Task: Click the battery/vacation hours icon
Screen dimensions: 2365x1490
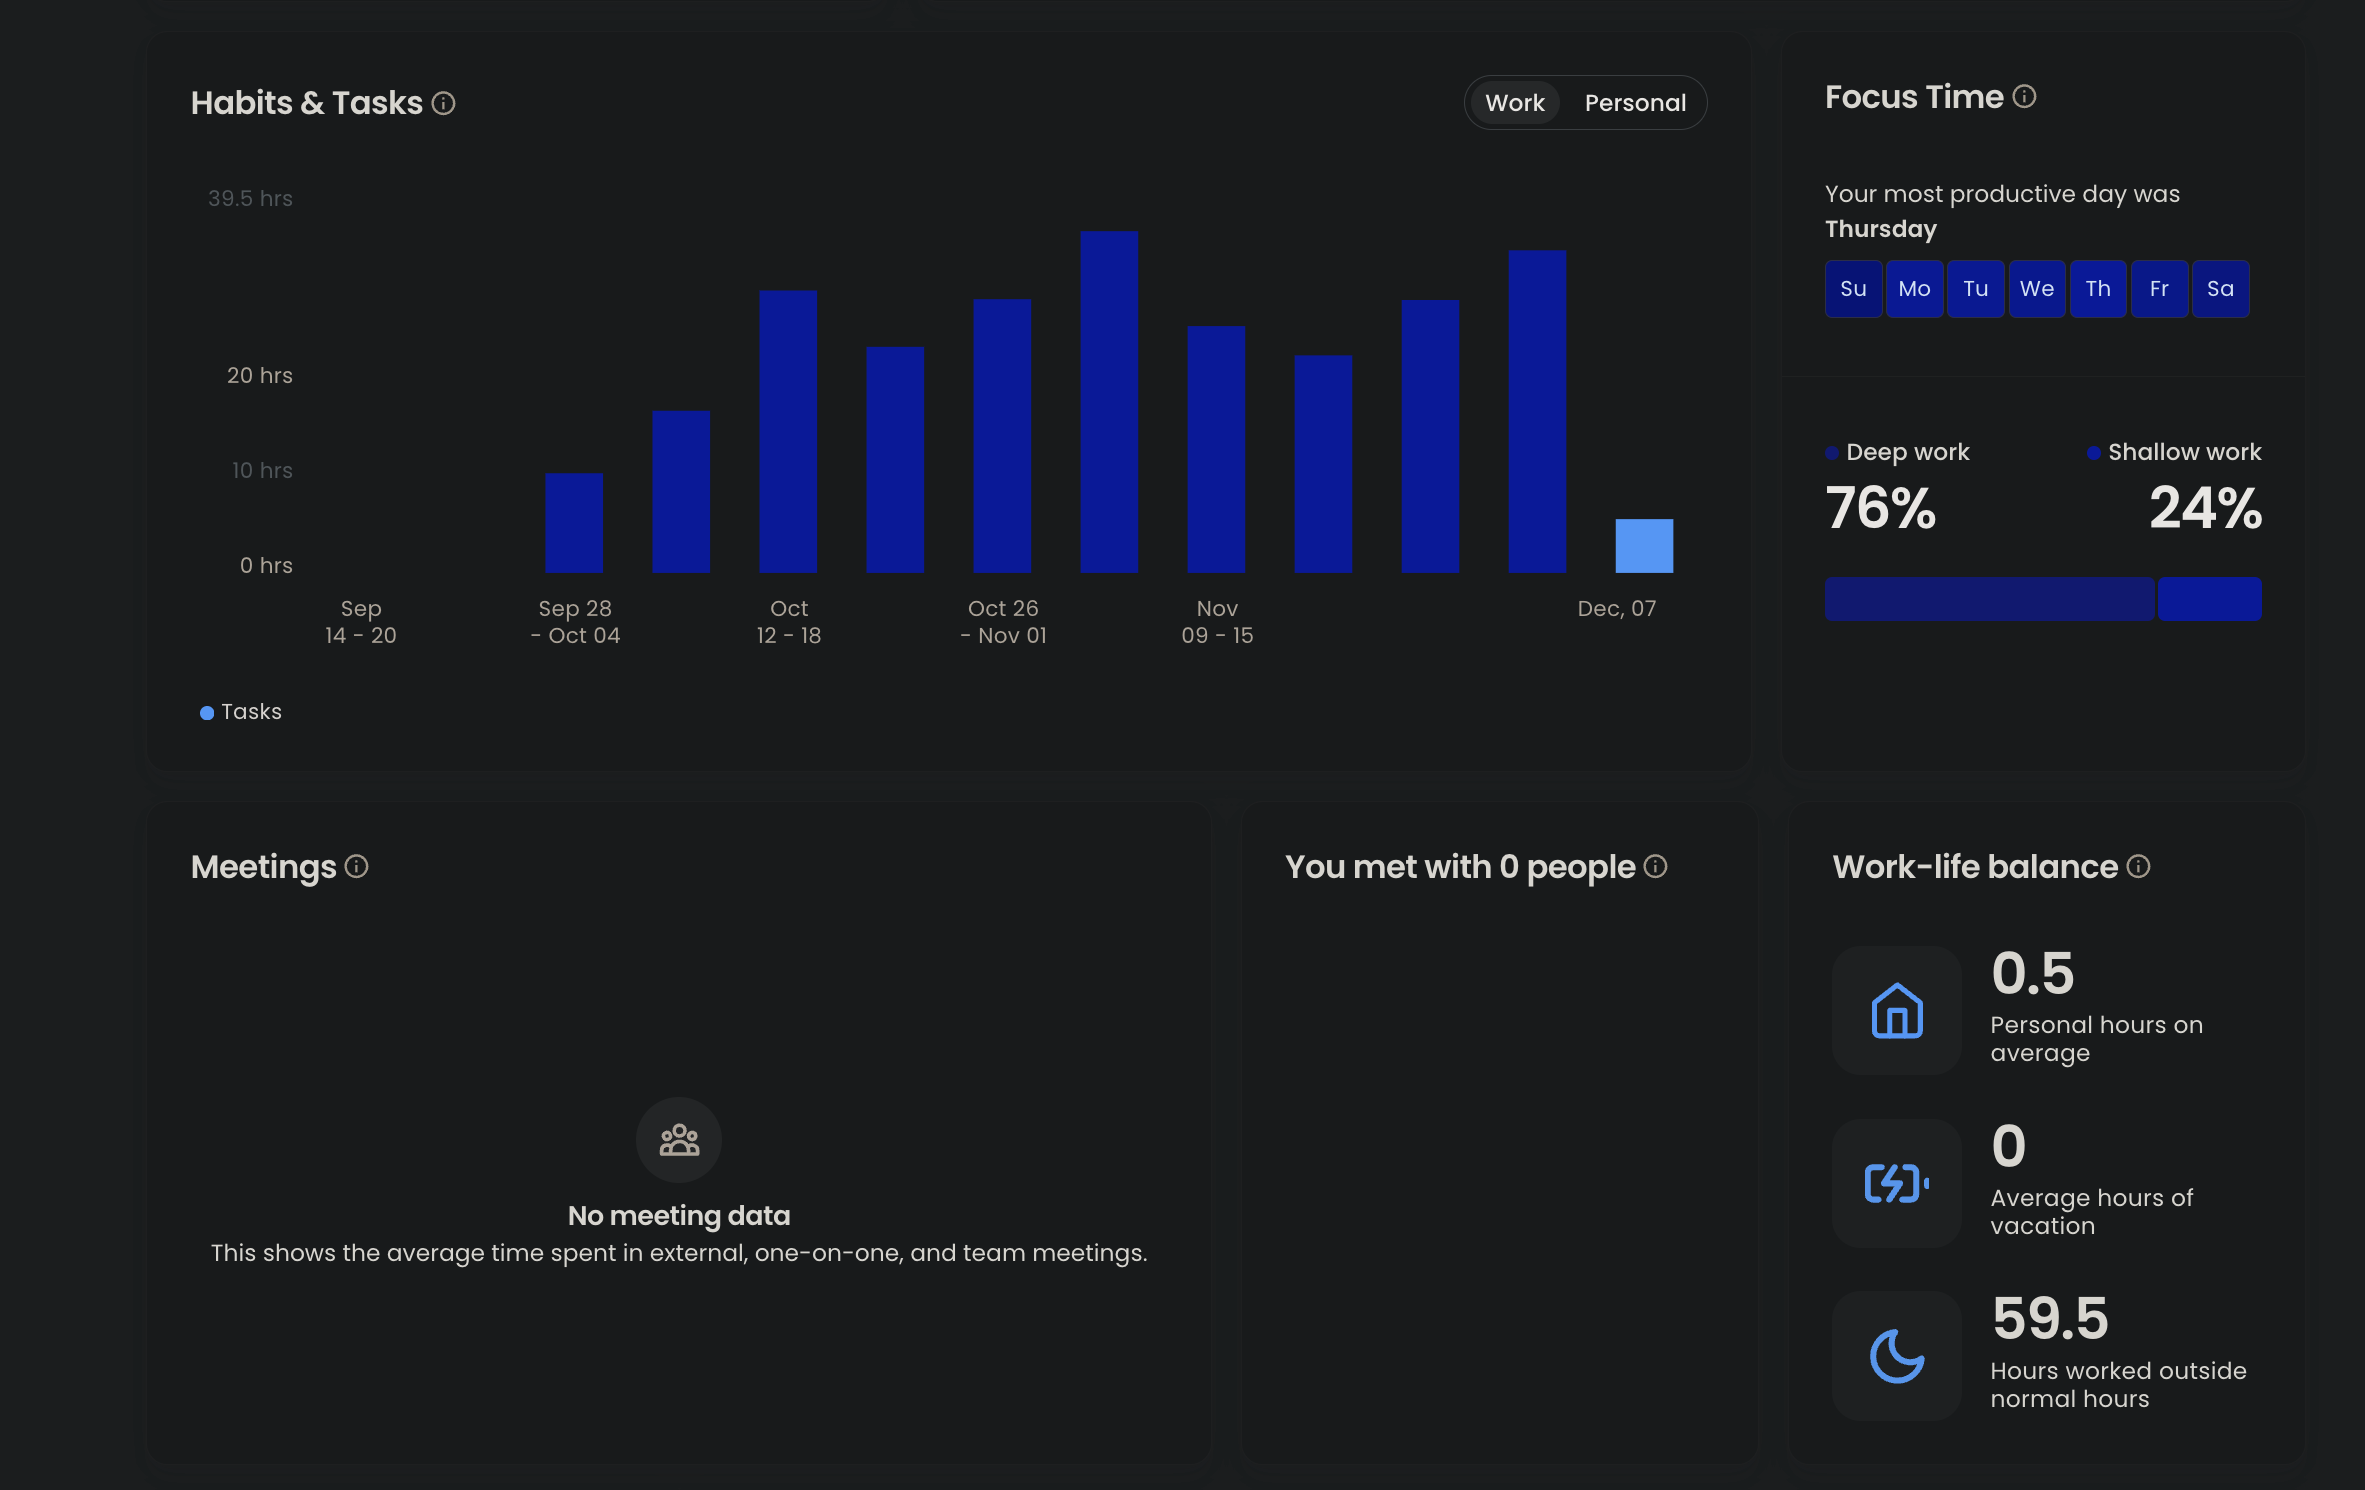Action: [x=1895, y=1183]
